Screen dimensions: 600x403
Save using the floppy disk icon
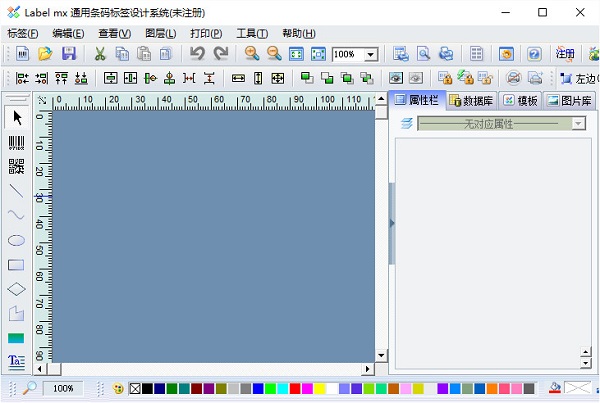(69, 54)
